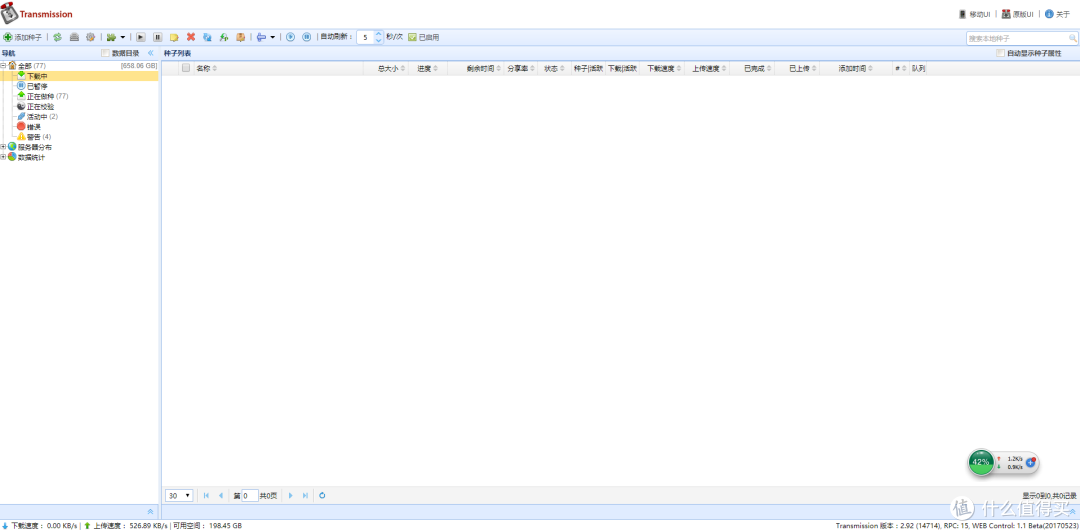Collapse the 全部 (77) tree node
The image size is (1080, 531).
(x=3, y=65)
